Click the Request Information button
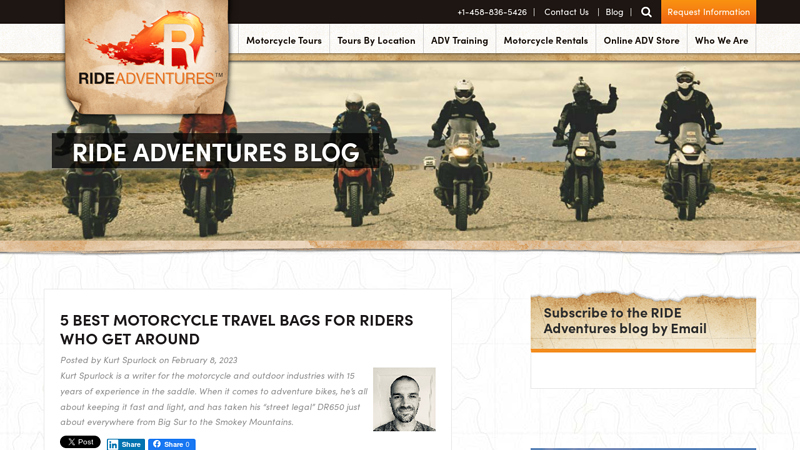Viewport: 800px width, 450px height. coord(708,12)
